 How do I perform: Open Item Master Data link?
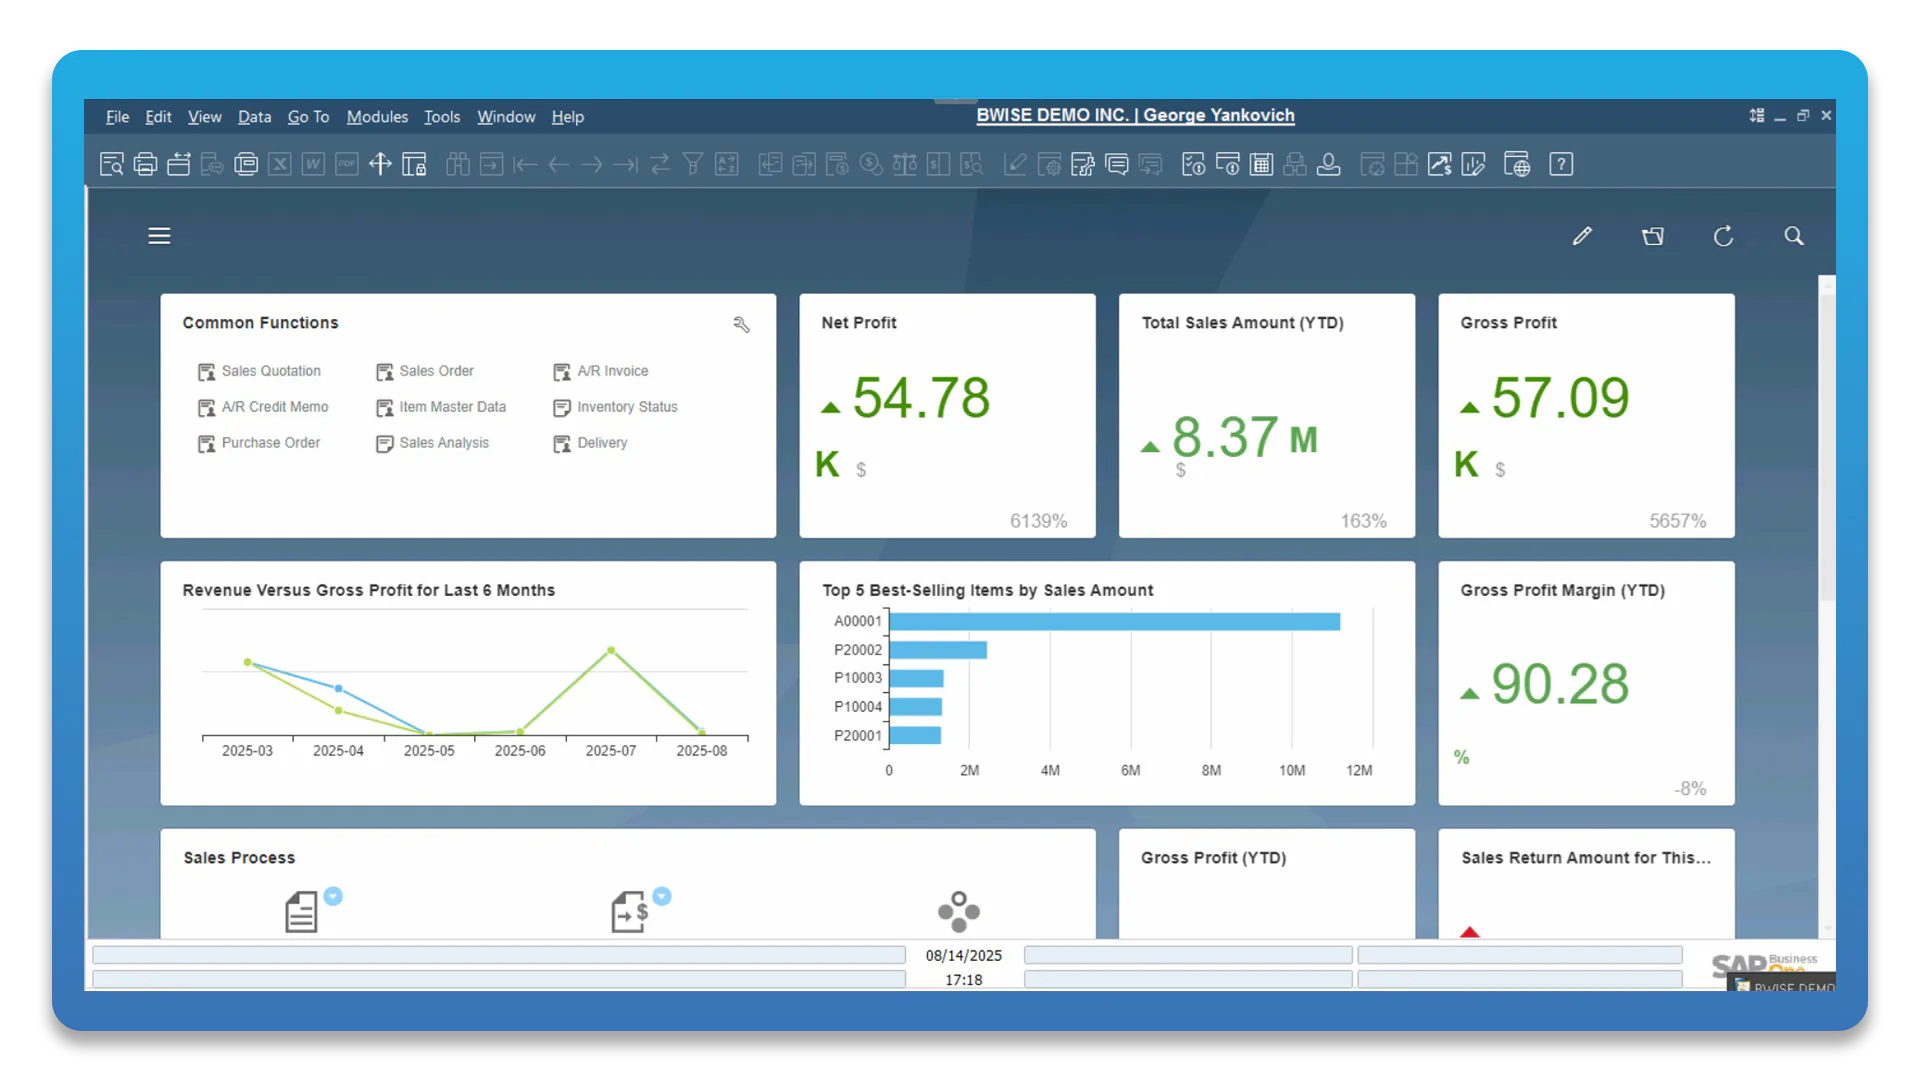pos(440,407)
